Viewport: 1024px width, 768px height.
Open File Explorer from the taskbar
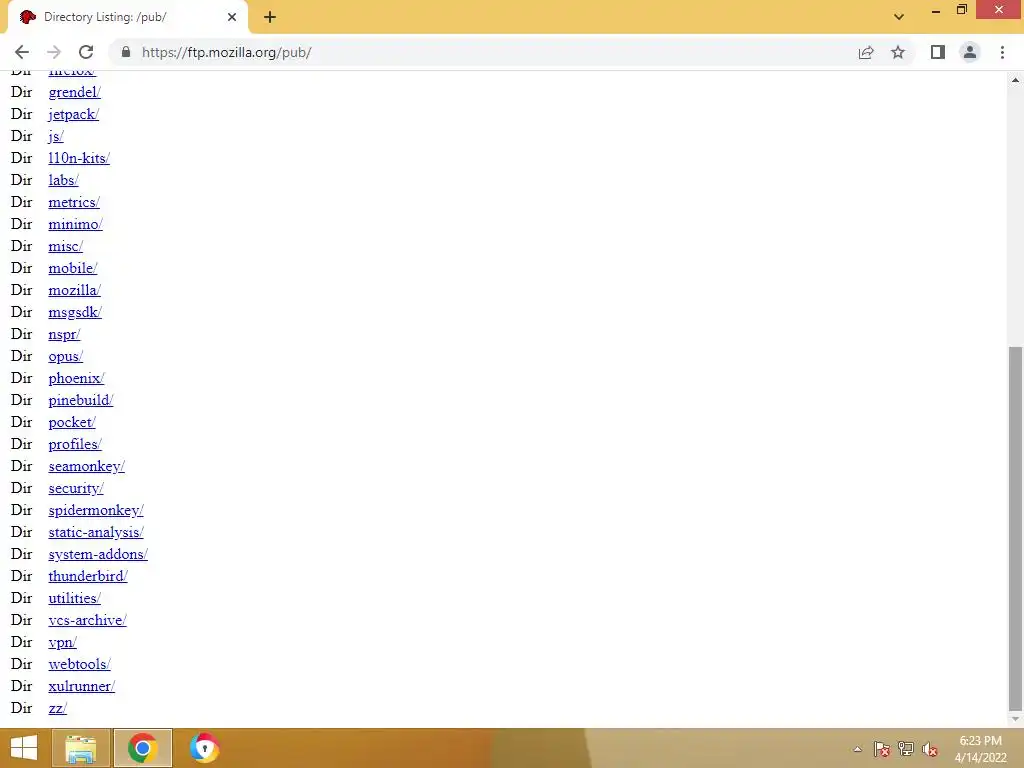pos(80,748)
